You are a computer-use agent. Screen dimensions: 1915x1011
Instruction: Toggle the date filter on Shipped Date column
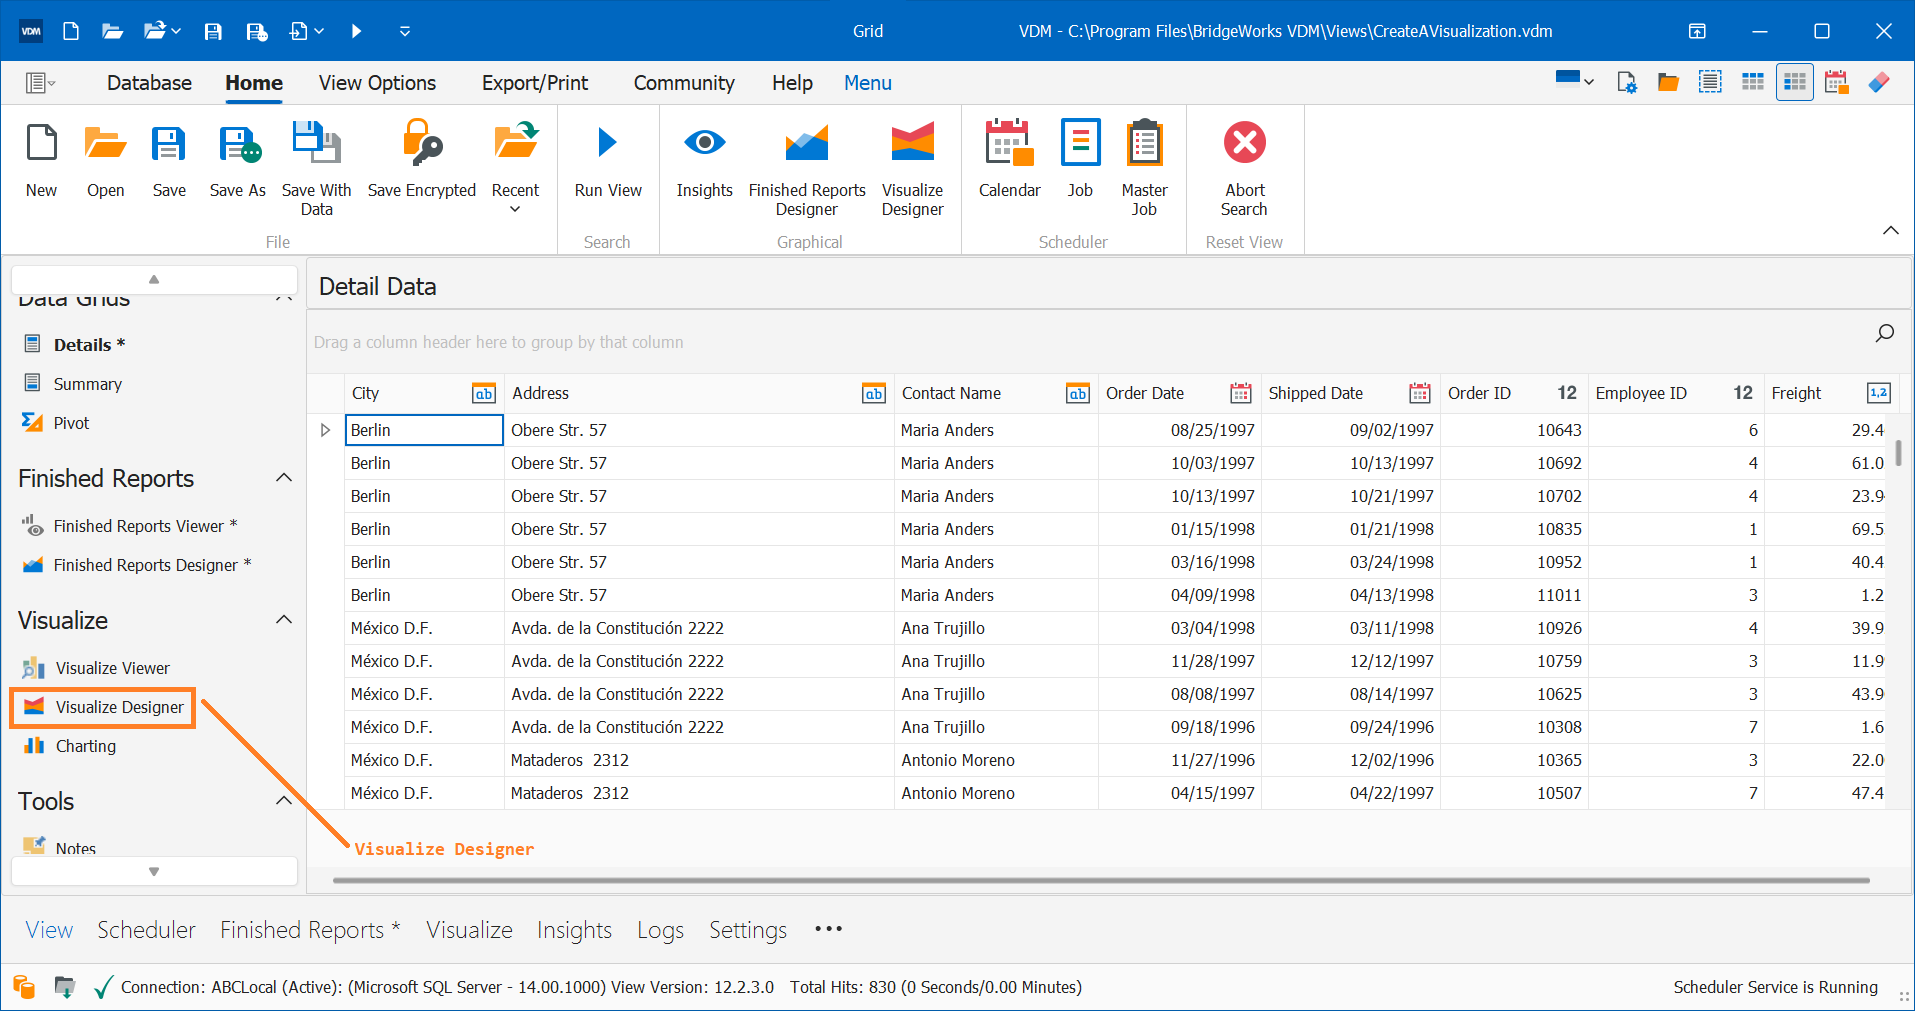coord(1419,393)
